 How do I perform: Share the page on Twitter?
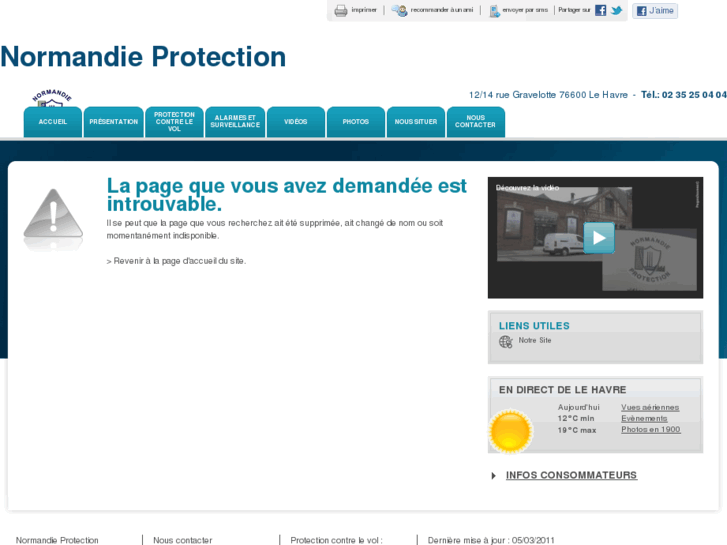click(616, 10)
